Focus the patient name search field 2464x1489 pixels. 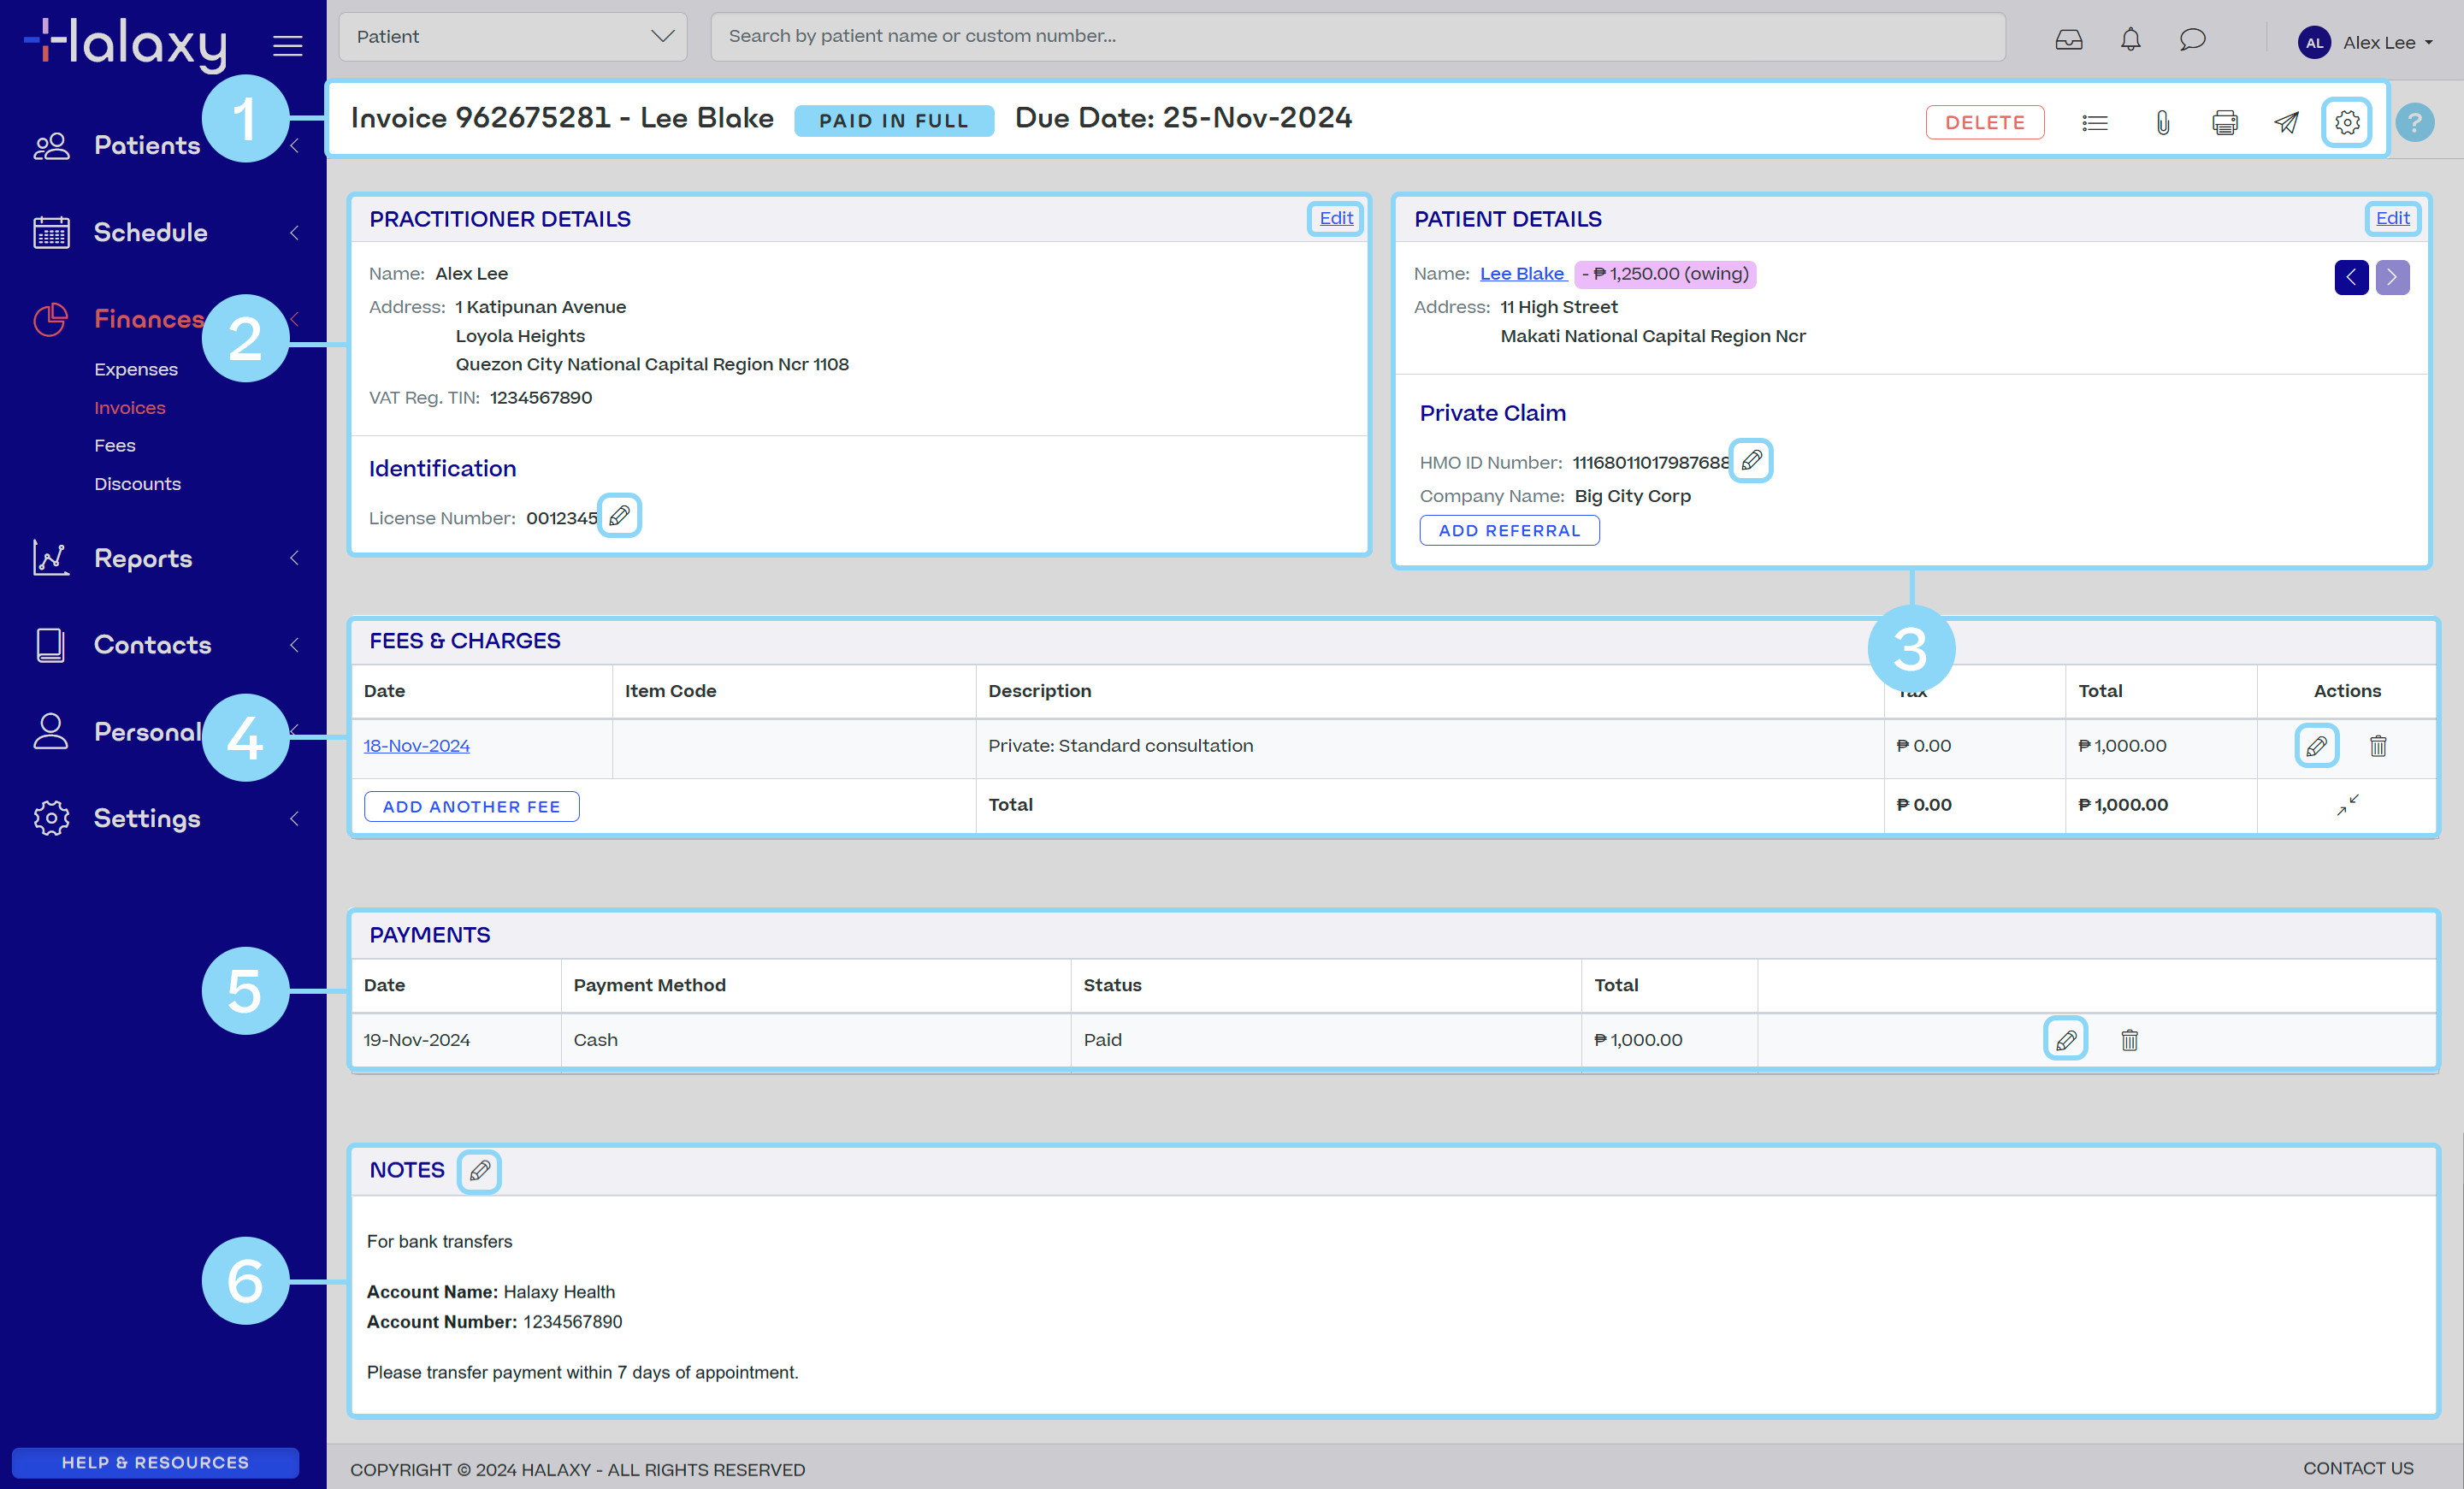click(1357, 36)
